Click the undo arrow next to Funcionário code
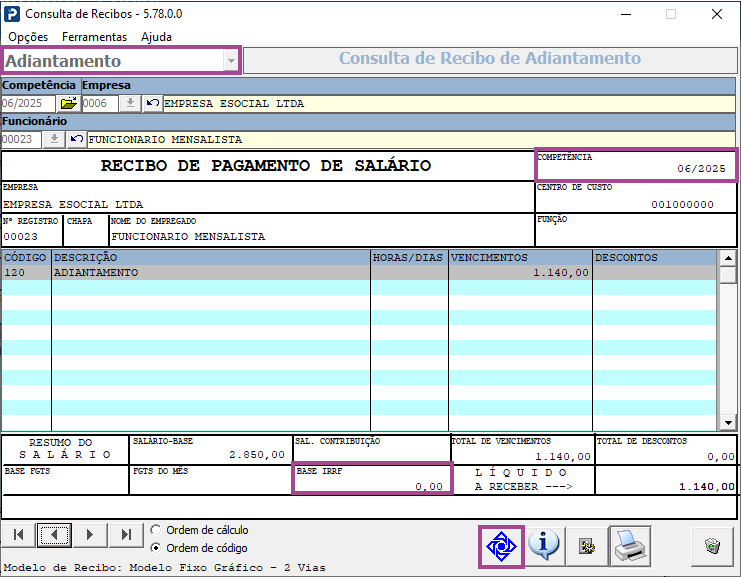Image resolution: width=741 pixels, height=577 pixels. tap(77, 139)
